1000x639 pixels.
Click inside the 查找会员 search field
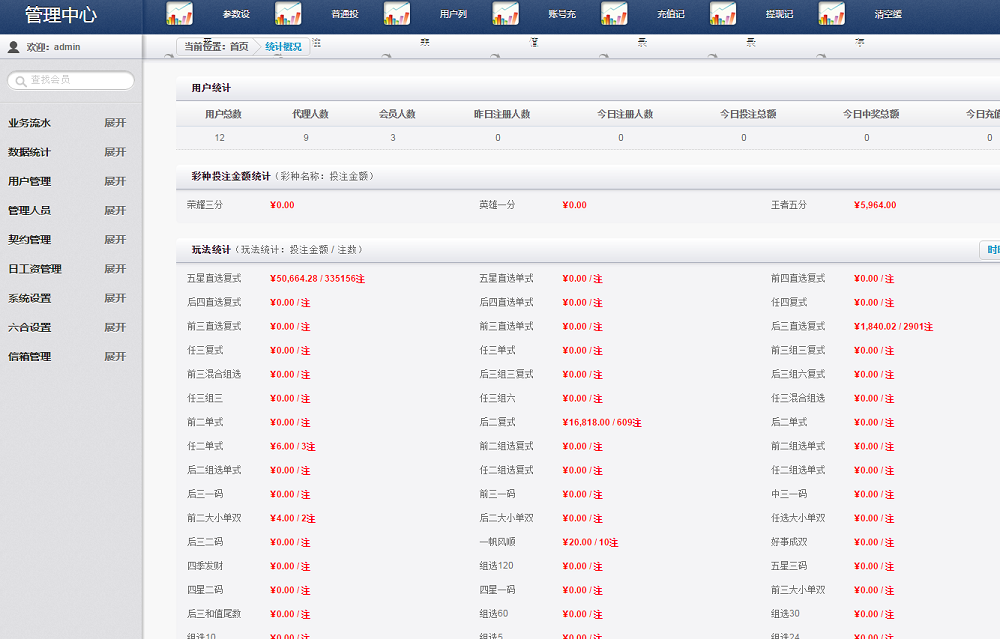click(70, 80)
